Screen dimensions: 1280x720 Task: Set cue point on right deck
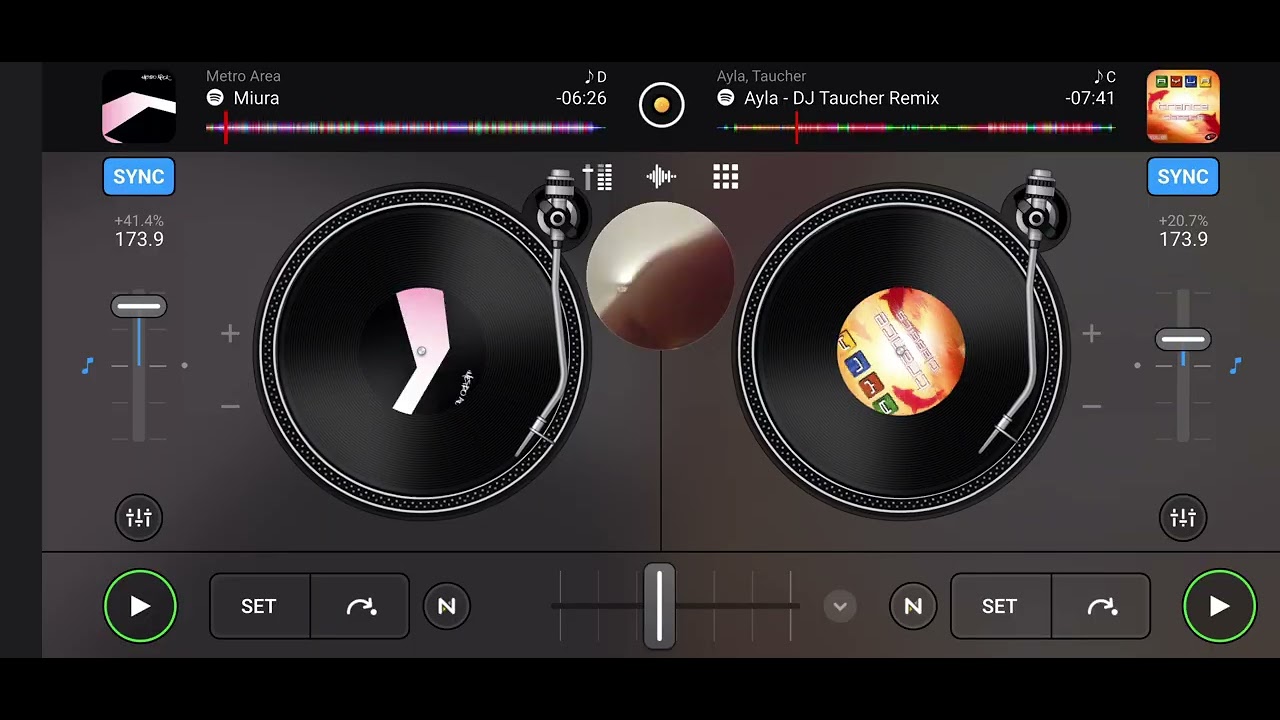tap(1000, 606)
